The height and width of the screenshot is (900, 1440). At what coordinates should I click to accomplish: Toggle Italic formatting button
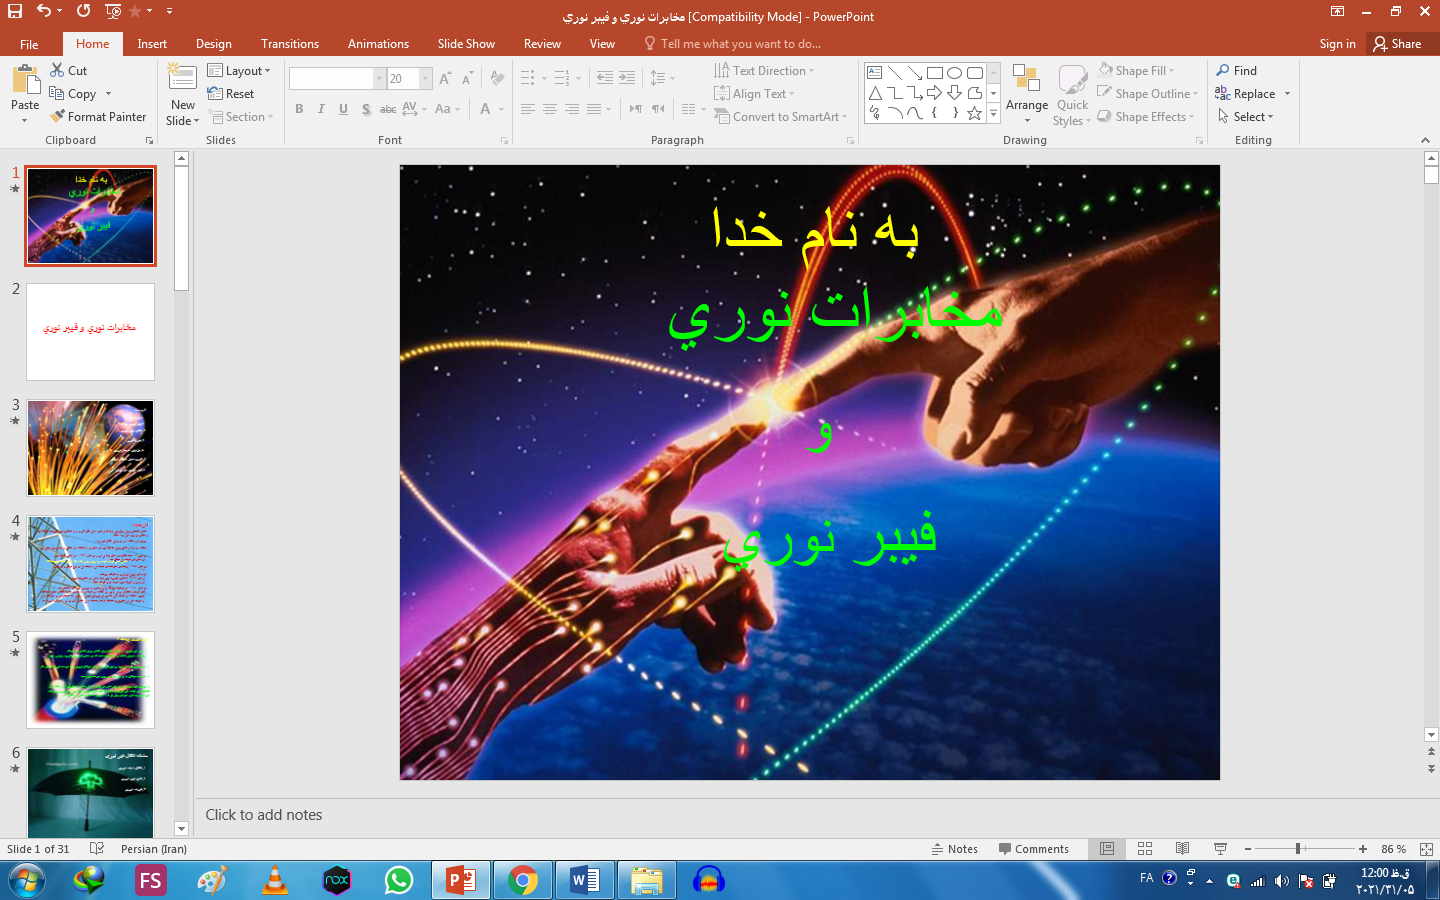(321, 109)
